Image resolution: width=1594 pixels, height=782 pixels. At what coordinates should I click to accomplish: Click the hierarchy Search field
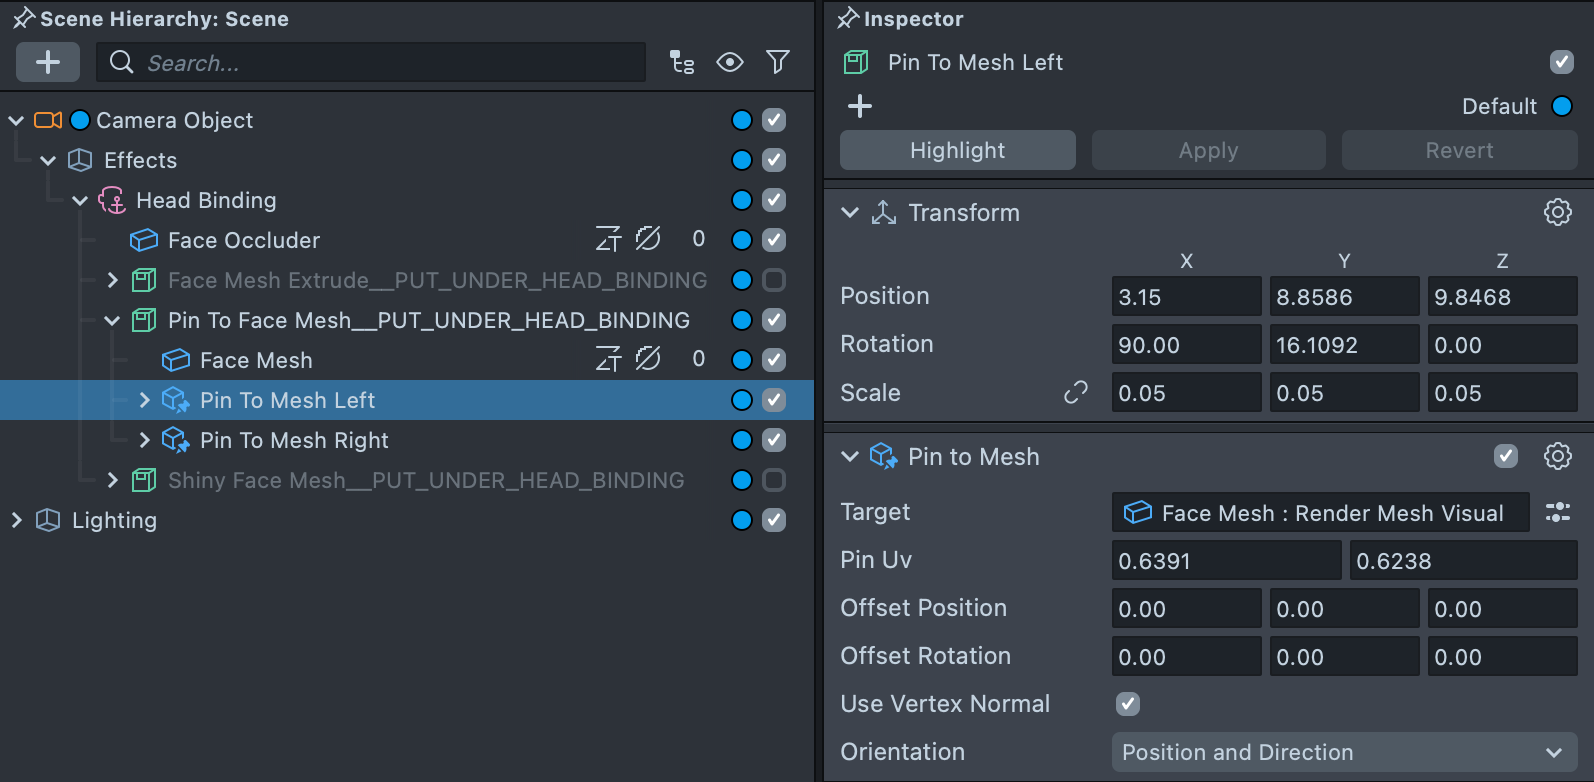click(380, 62)
